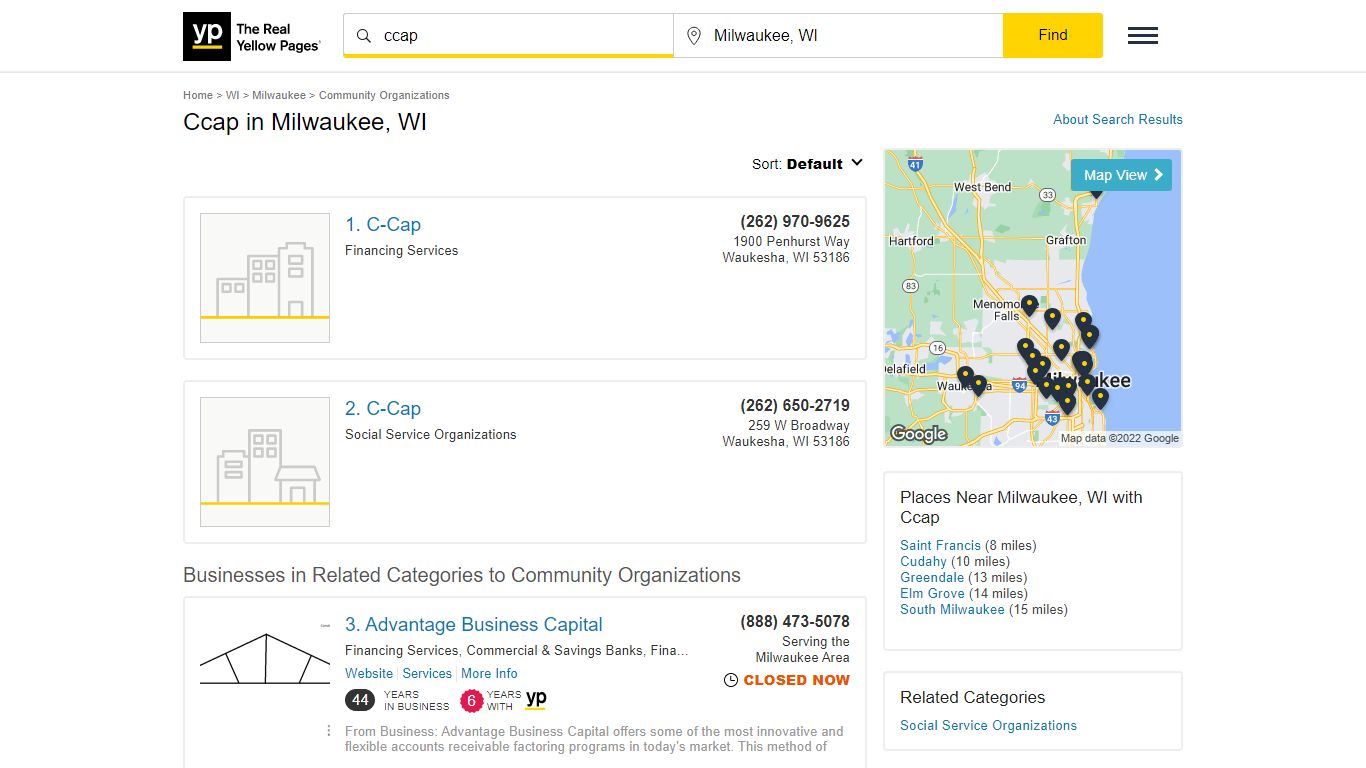
Task: Click the second C-Cap building thumbnail
Action: [x=265, y=462]
